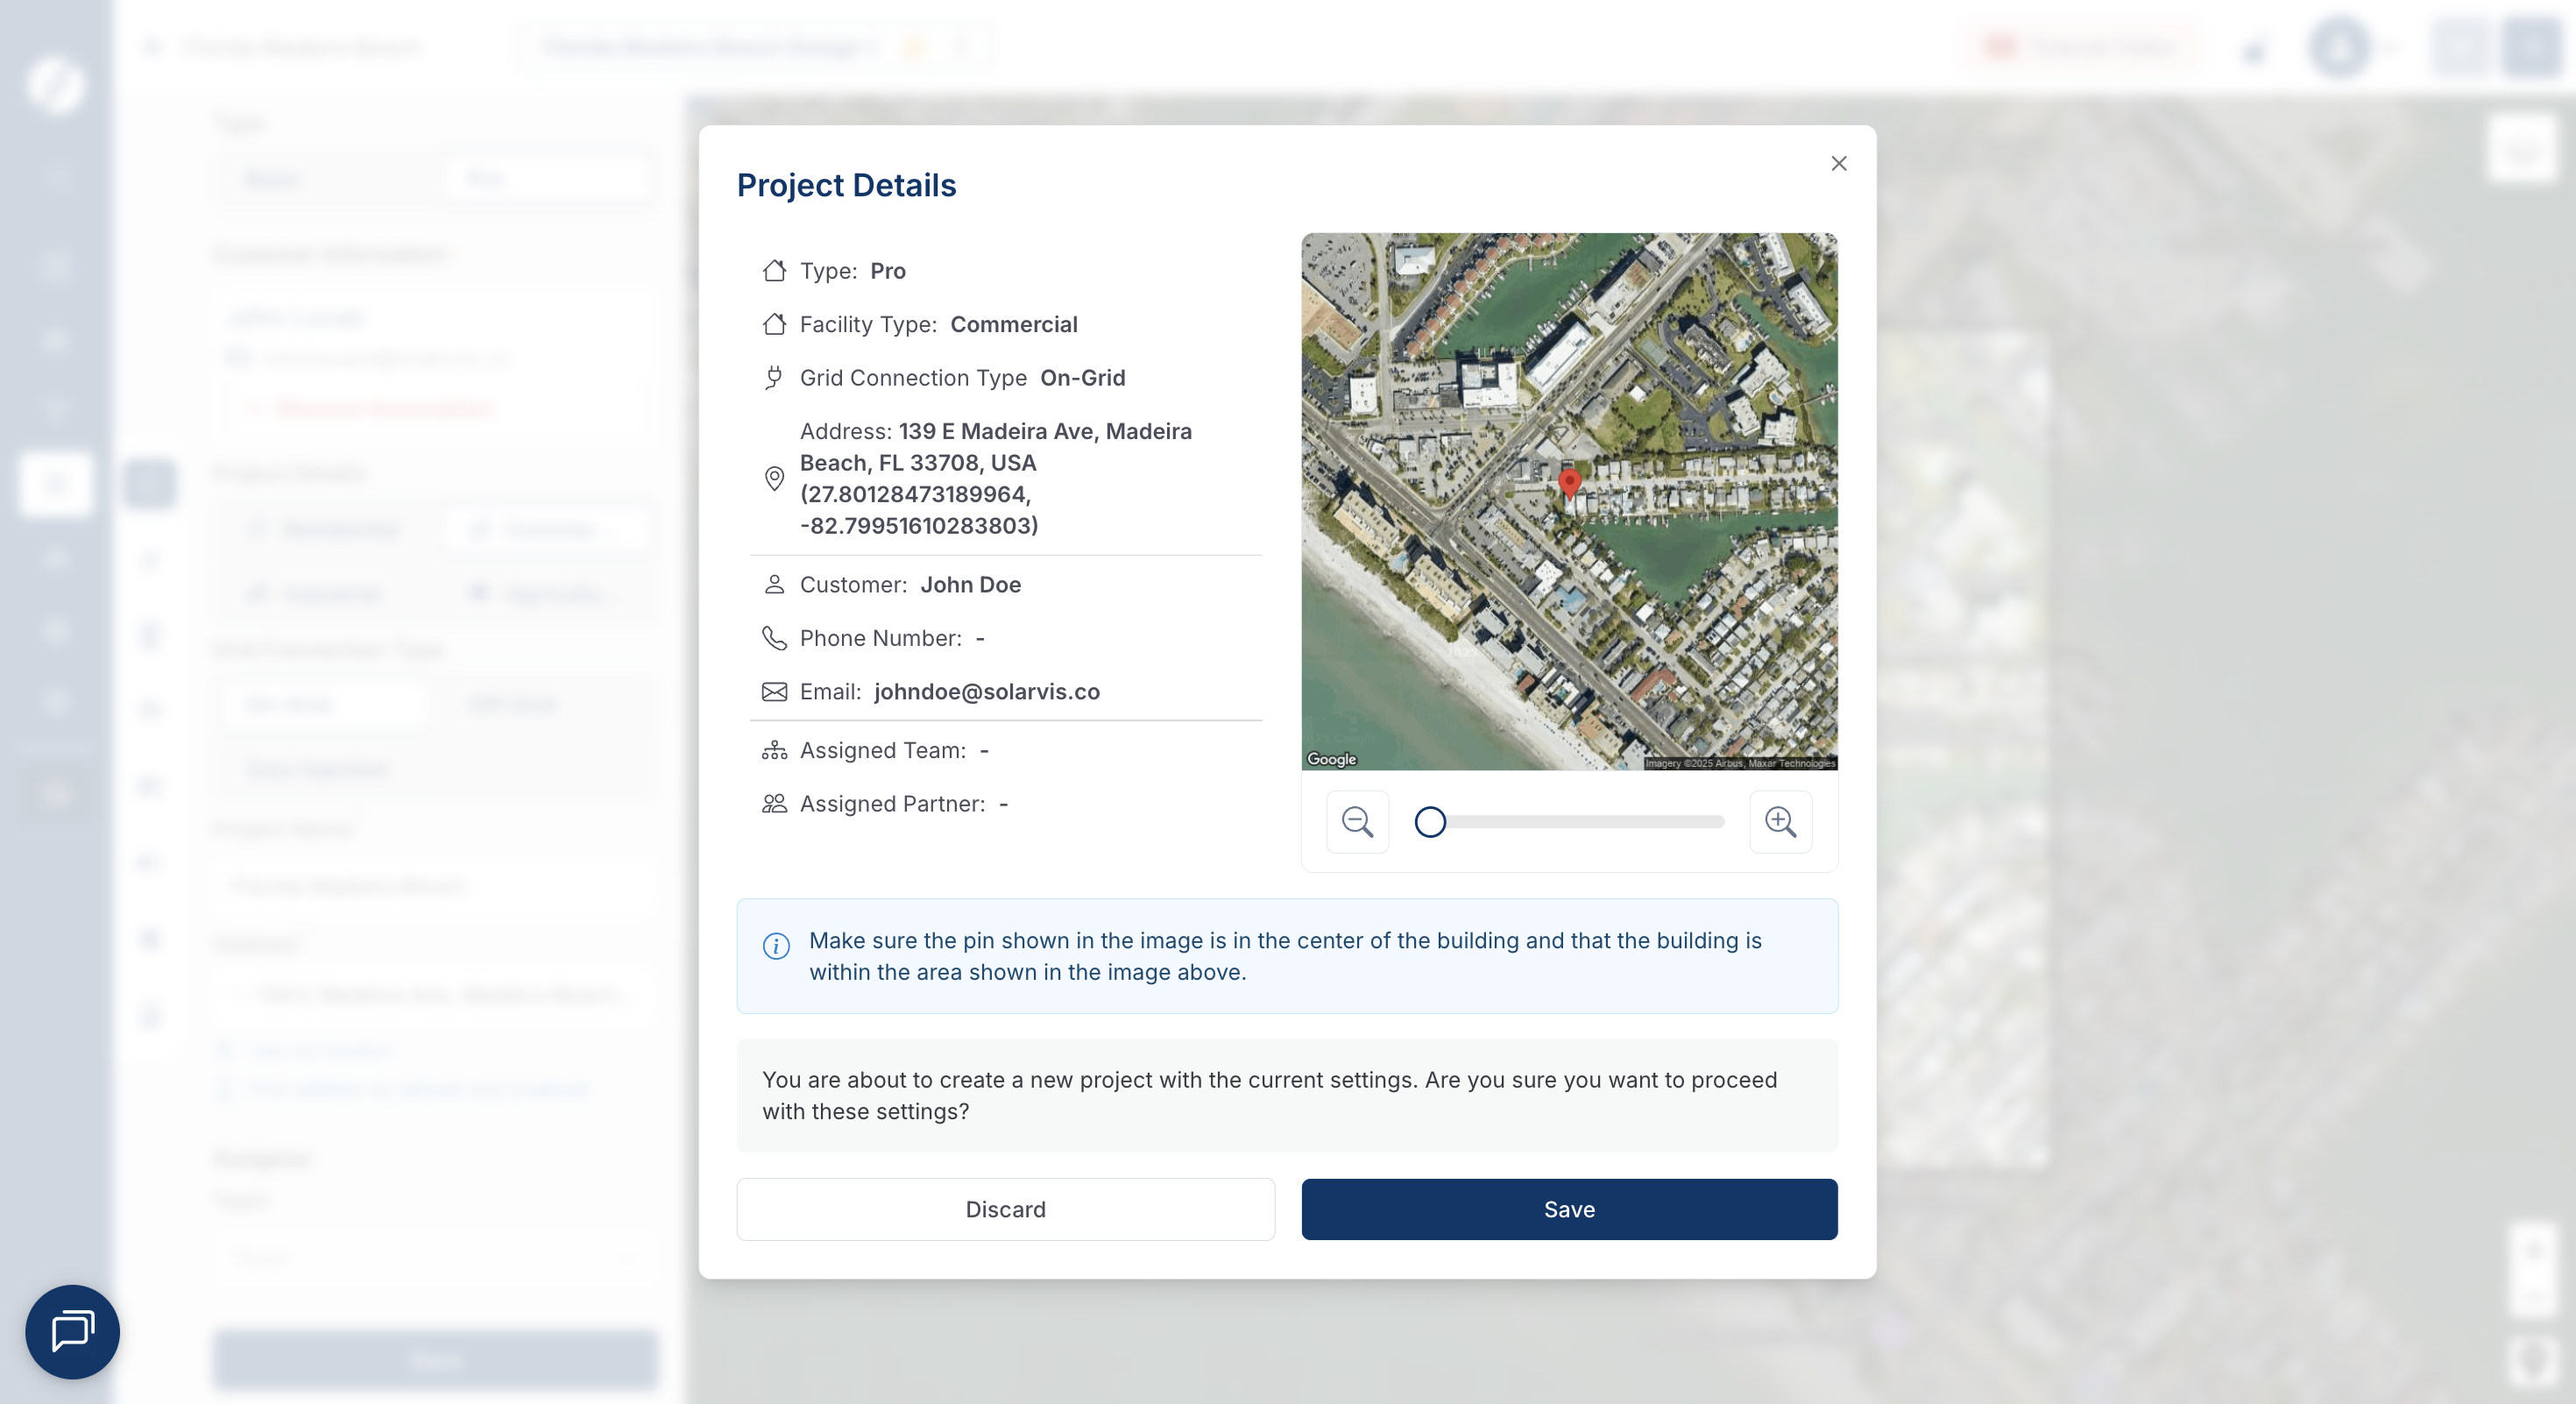Click the johndoe@solarvis.co email address
The height and width of the screenshot is (1404, 2576).
tap(986, 692)
